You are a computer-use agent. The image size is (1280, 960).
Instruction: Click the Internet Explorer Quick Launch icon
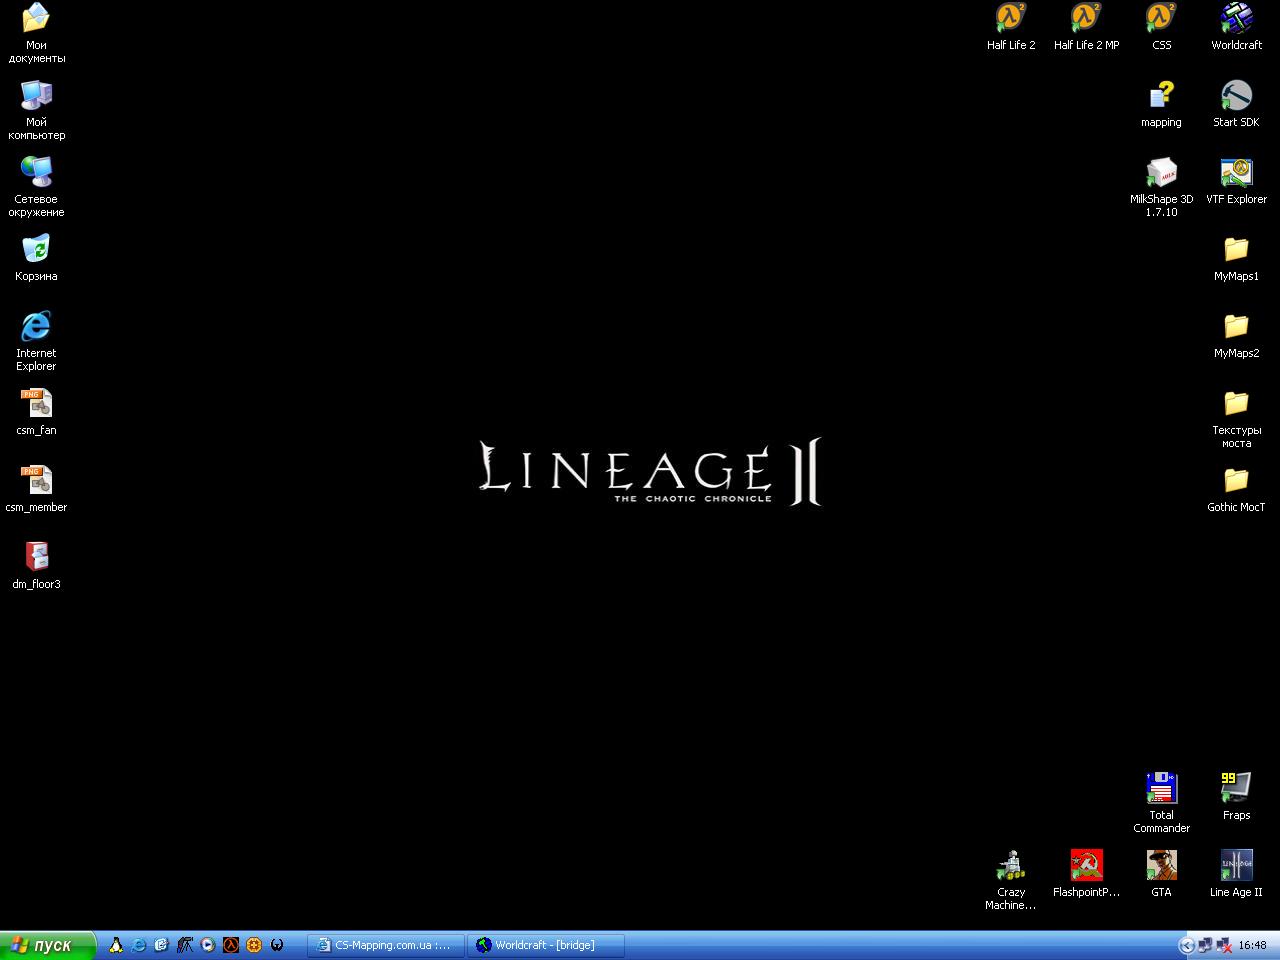point(139,945)
